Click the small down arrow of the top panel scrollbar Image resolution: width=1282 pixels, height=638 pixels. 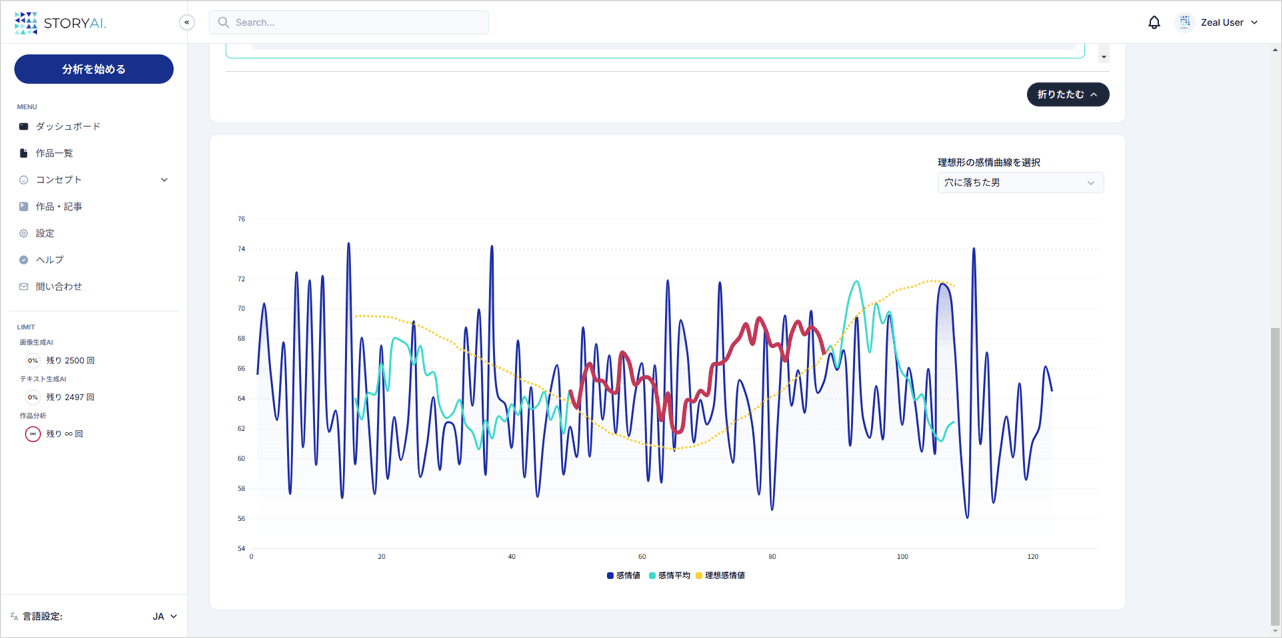pos(1104,57)
